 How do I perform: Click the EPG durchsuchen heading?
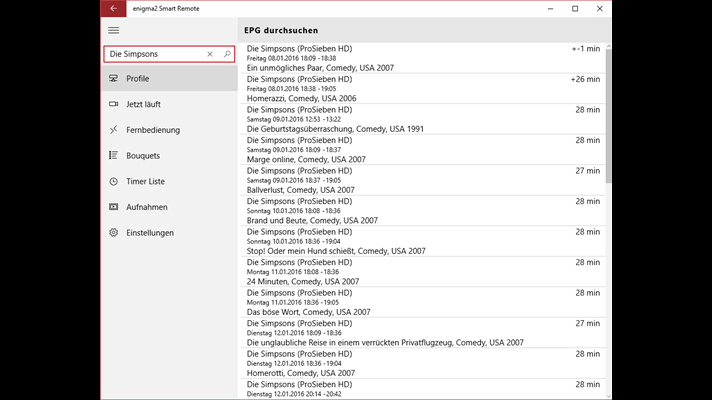coord(281,30)
